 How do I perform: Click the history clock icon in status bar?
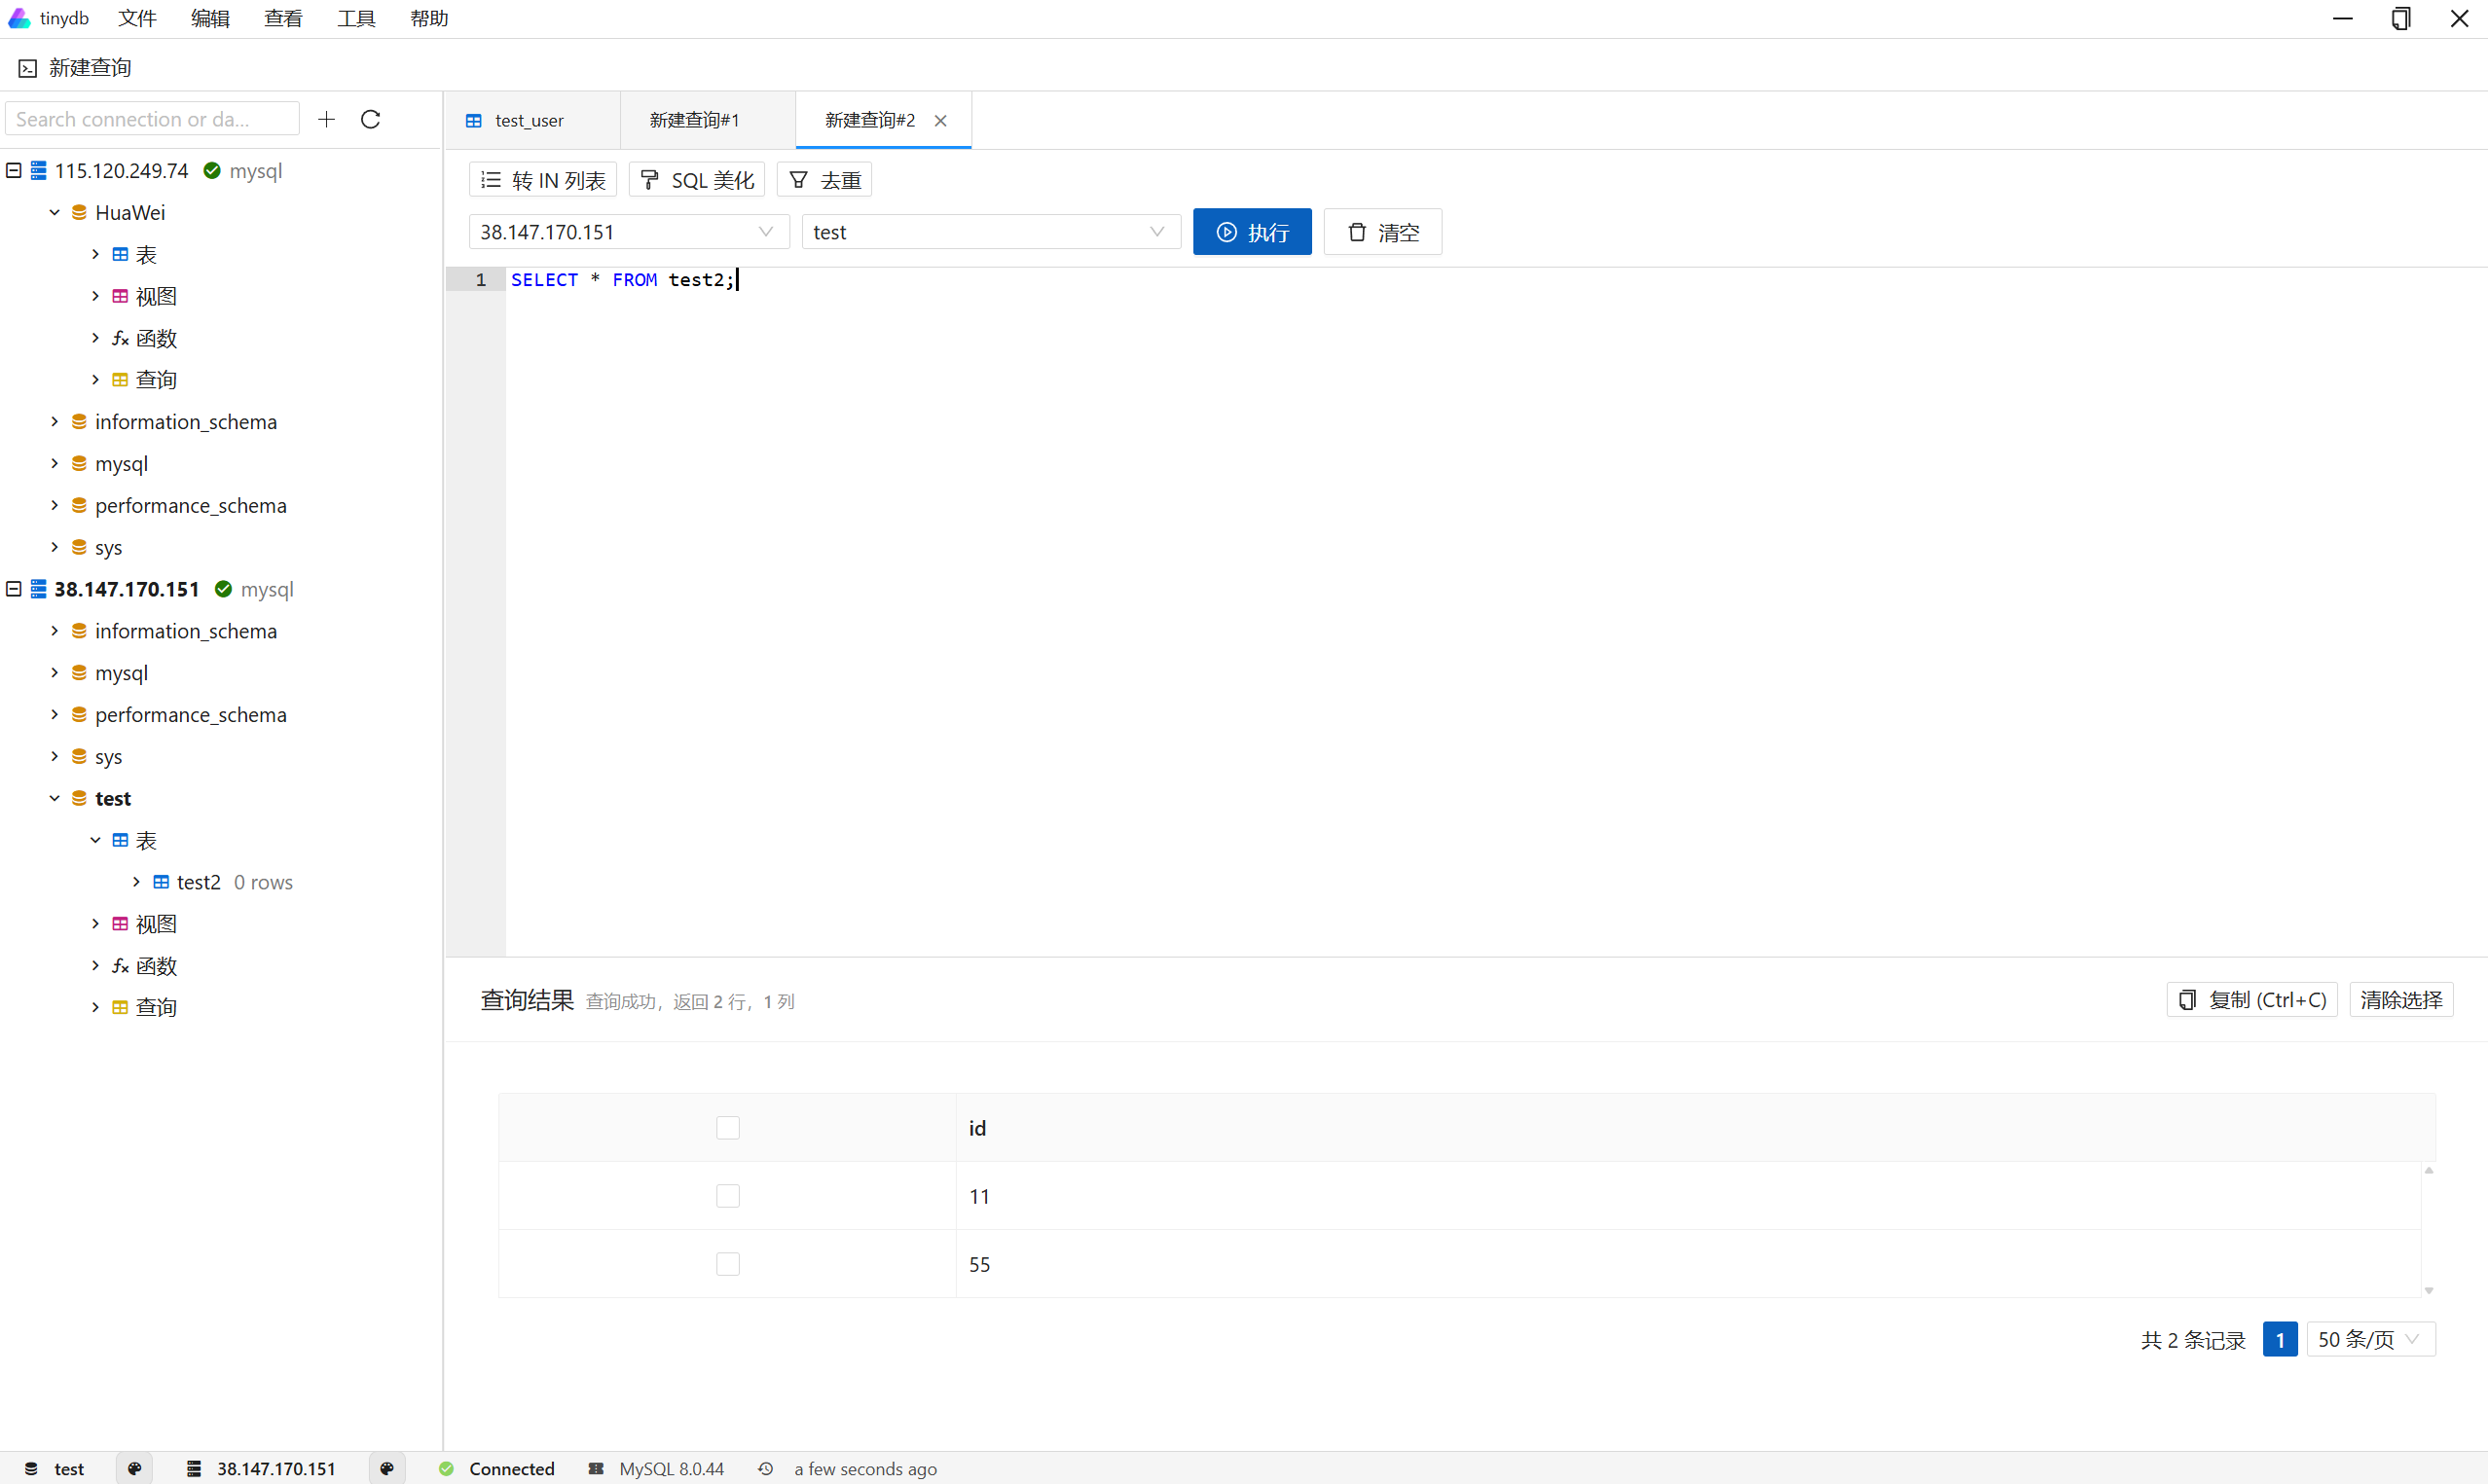765,1468
